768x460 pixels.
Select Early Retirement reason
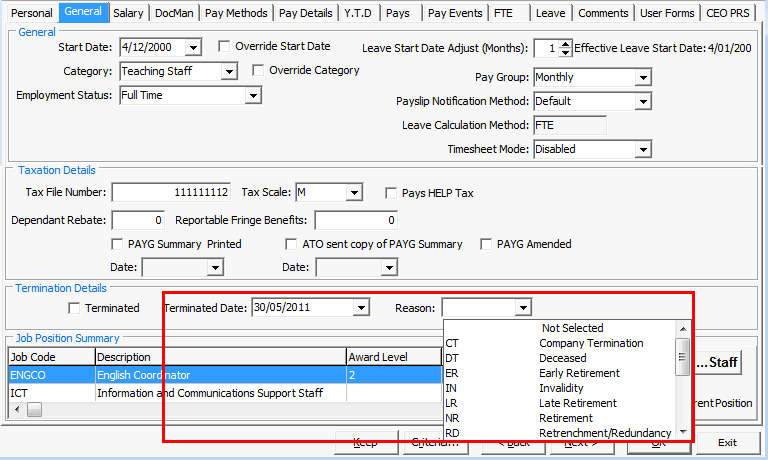click(559, 373)
